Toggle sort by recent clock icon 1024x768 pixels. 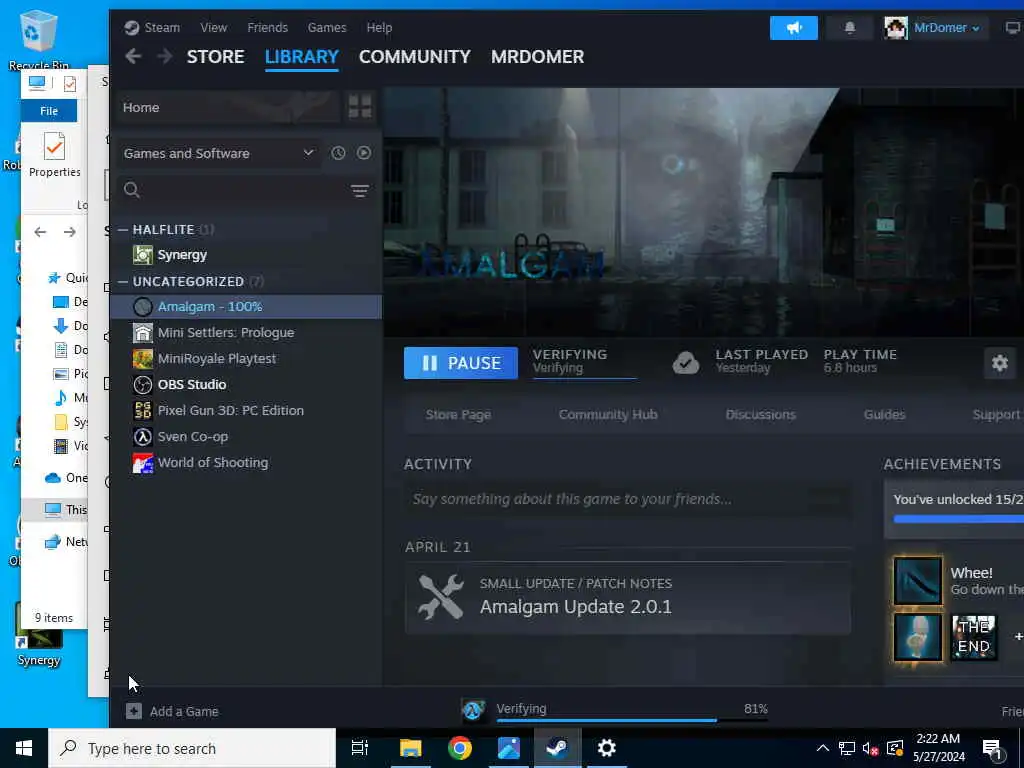click(x=338, y=153)
